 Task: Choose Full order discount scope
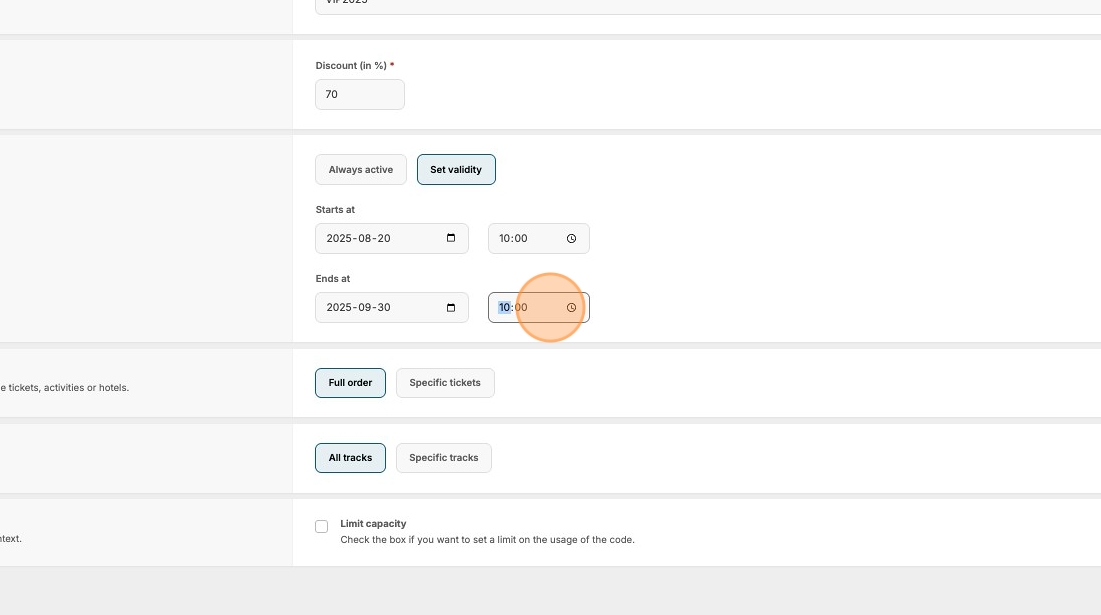pos(350,383)
